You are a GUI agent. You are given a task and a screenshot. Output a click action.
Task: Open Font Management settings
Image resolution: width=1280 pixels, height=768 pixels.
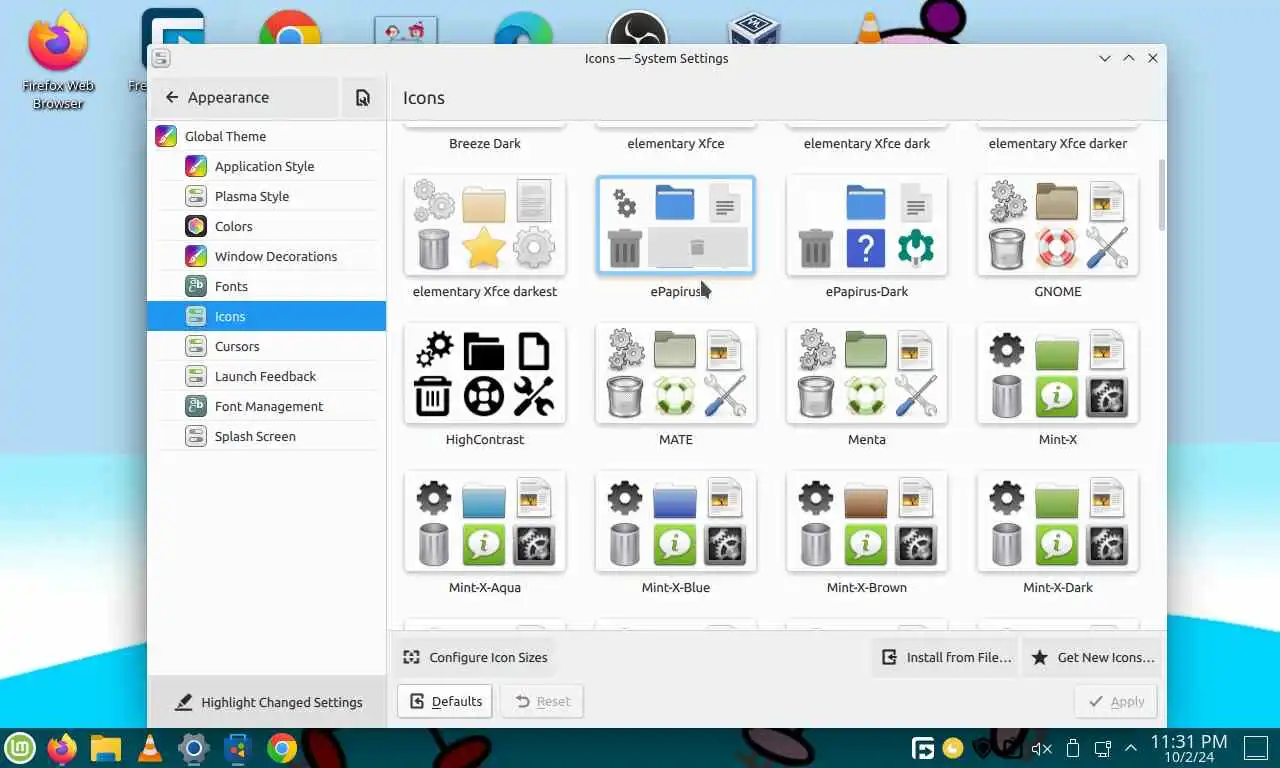pyautogui.click(x=266, y=406)
